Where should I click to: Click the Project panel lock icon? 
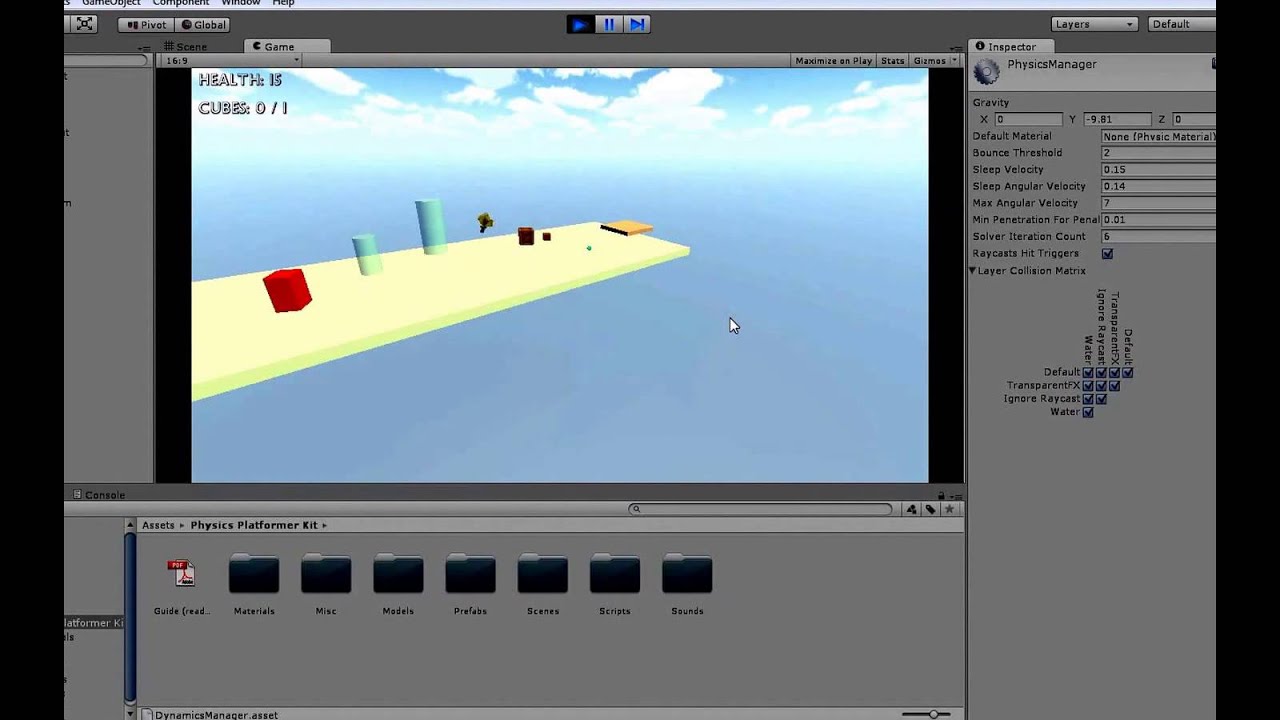pos(941,496)
